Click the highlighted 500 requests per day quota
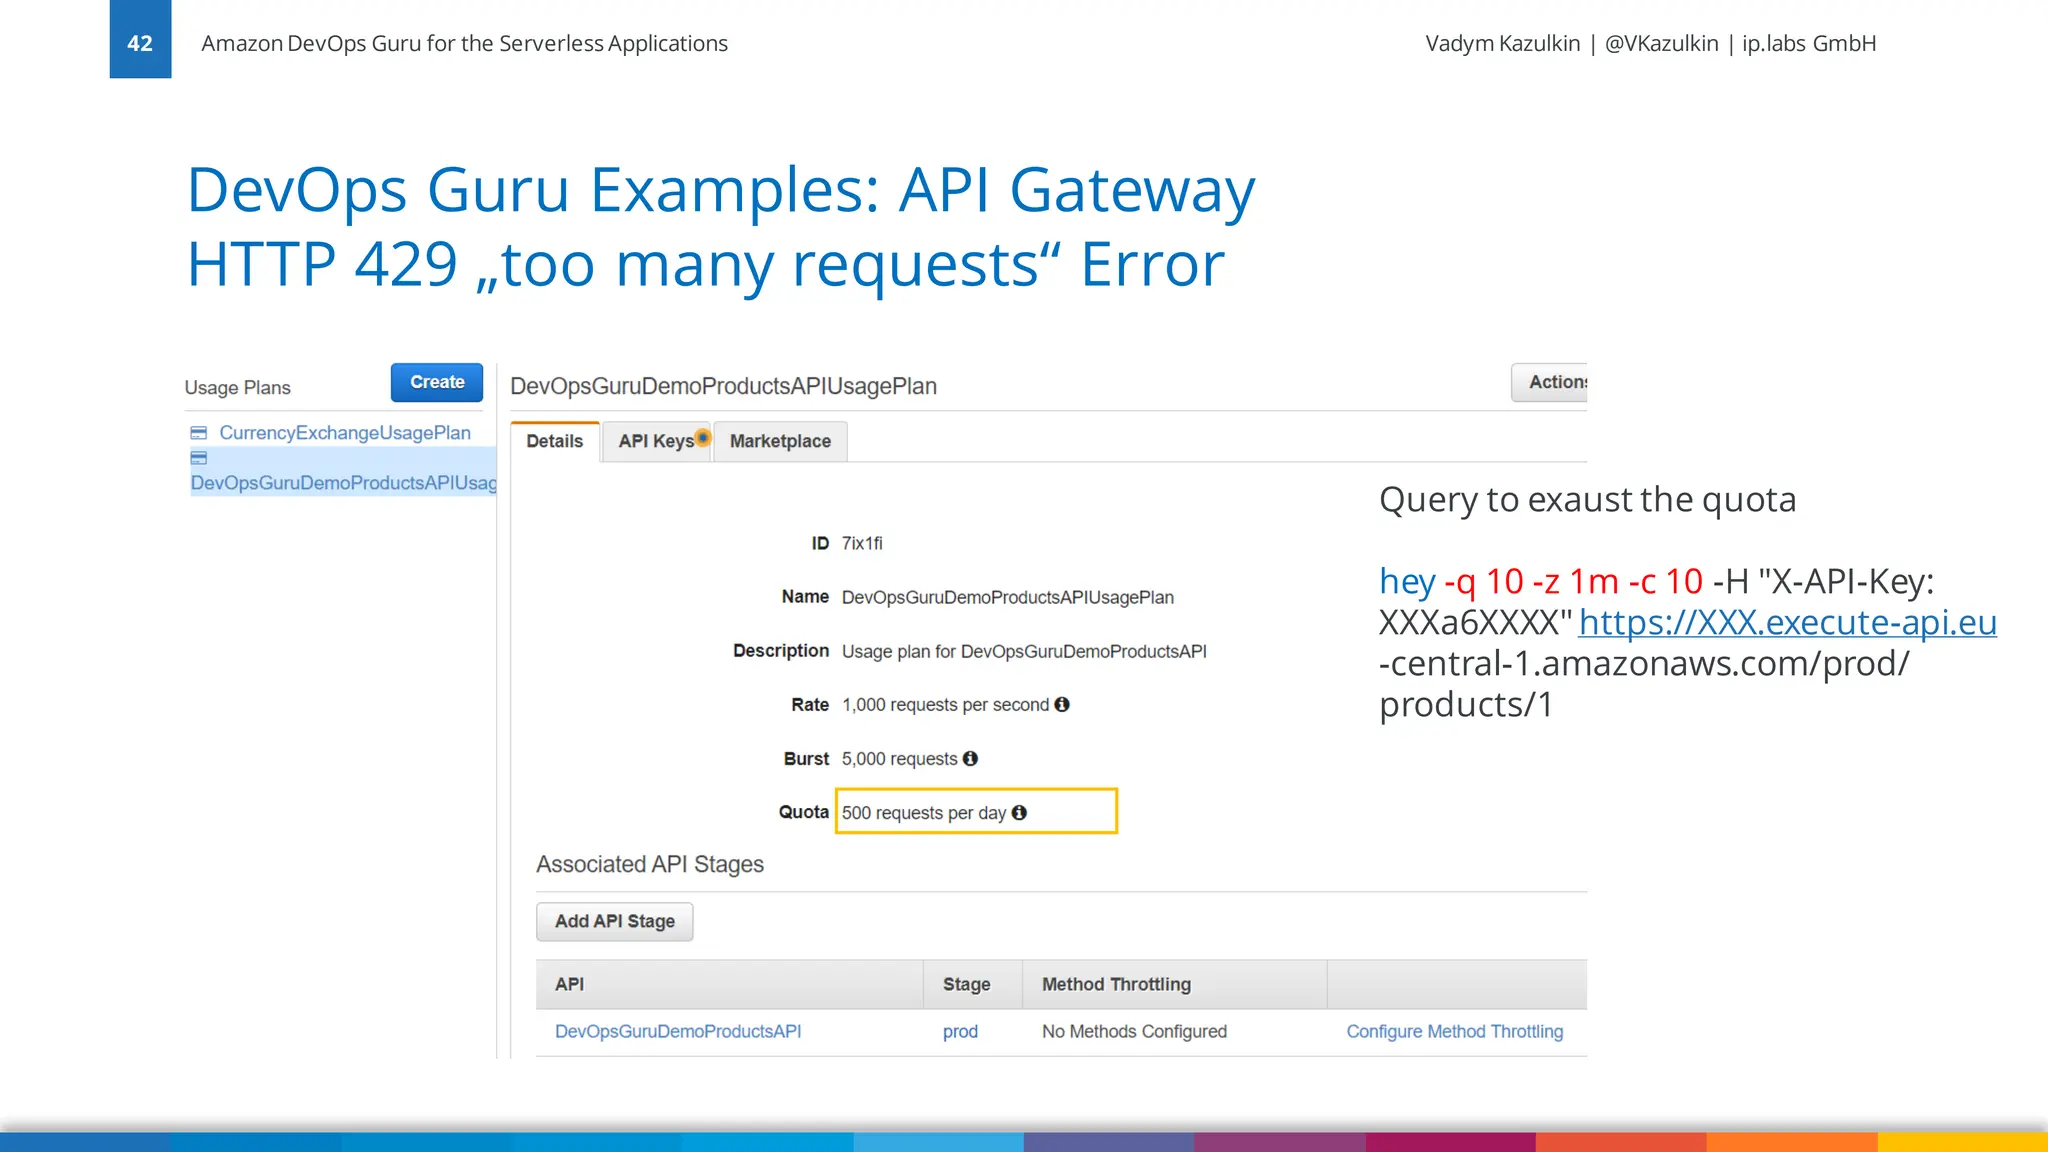Screen dimensions: 2048x1152 923,812
